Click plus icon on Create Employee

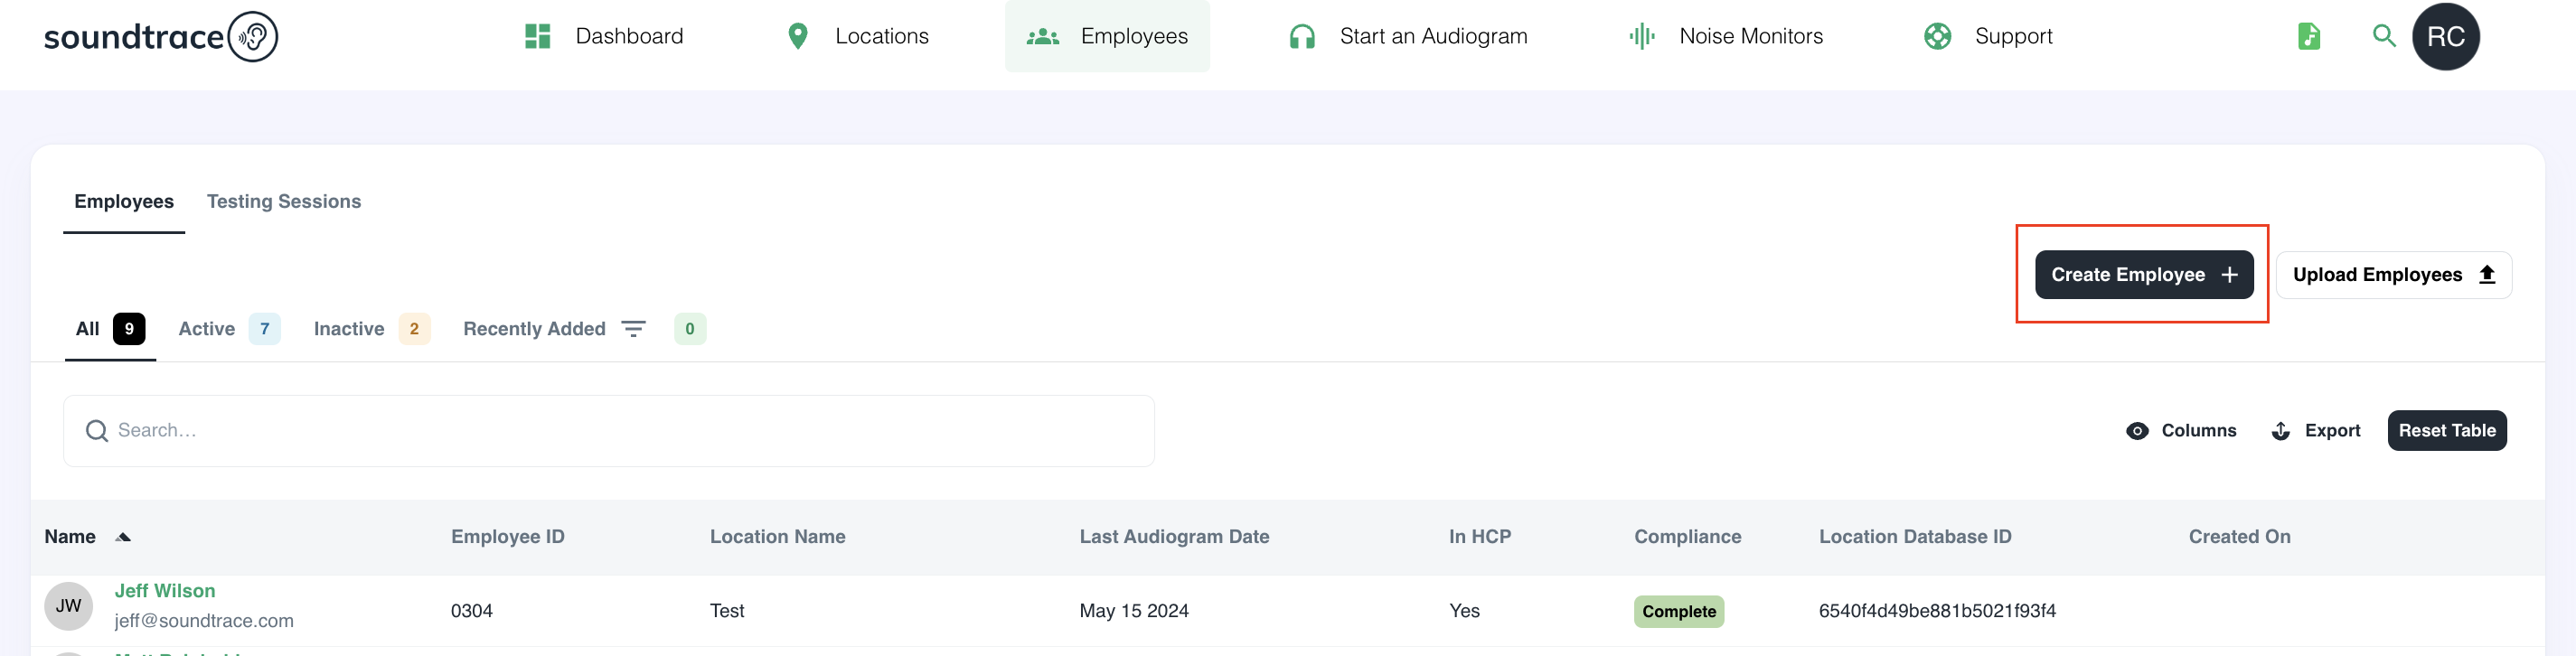point(2229,275)
